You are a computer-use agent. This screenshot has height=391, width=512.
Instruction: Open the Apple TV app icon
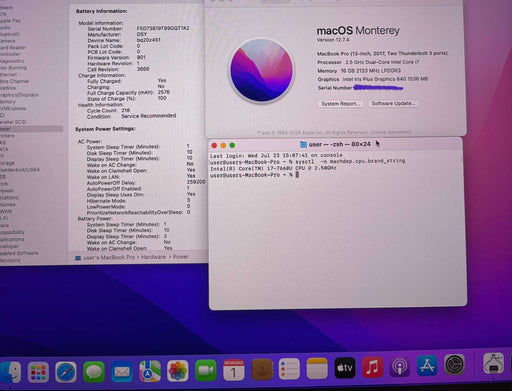click(345, 368)
